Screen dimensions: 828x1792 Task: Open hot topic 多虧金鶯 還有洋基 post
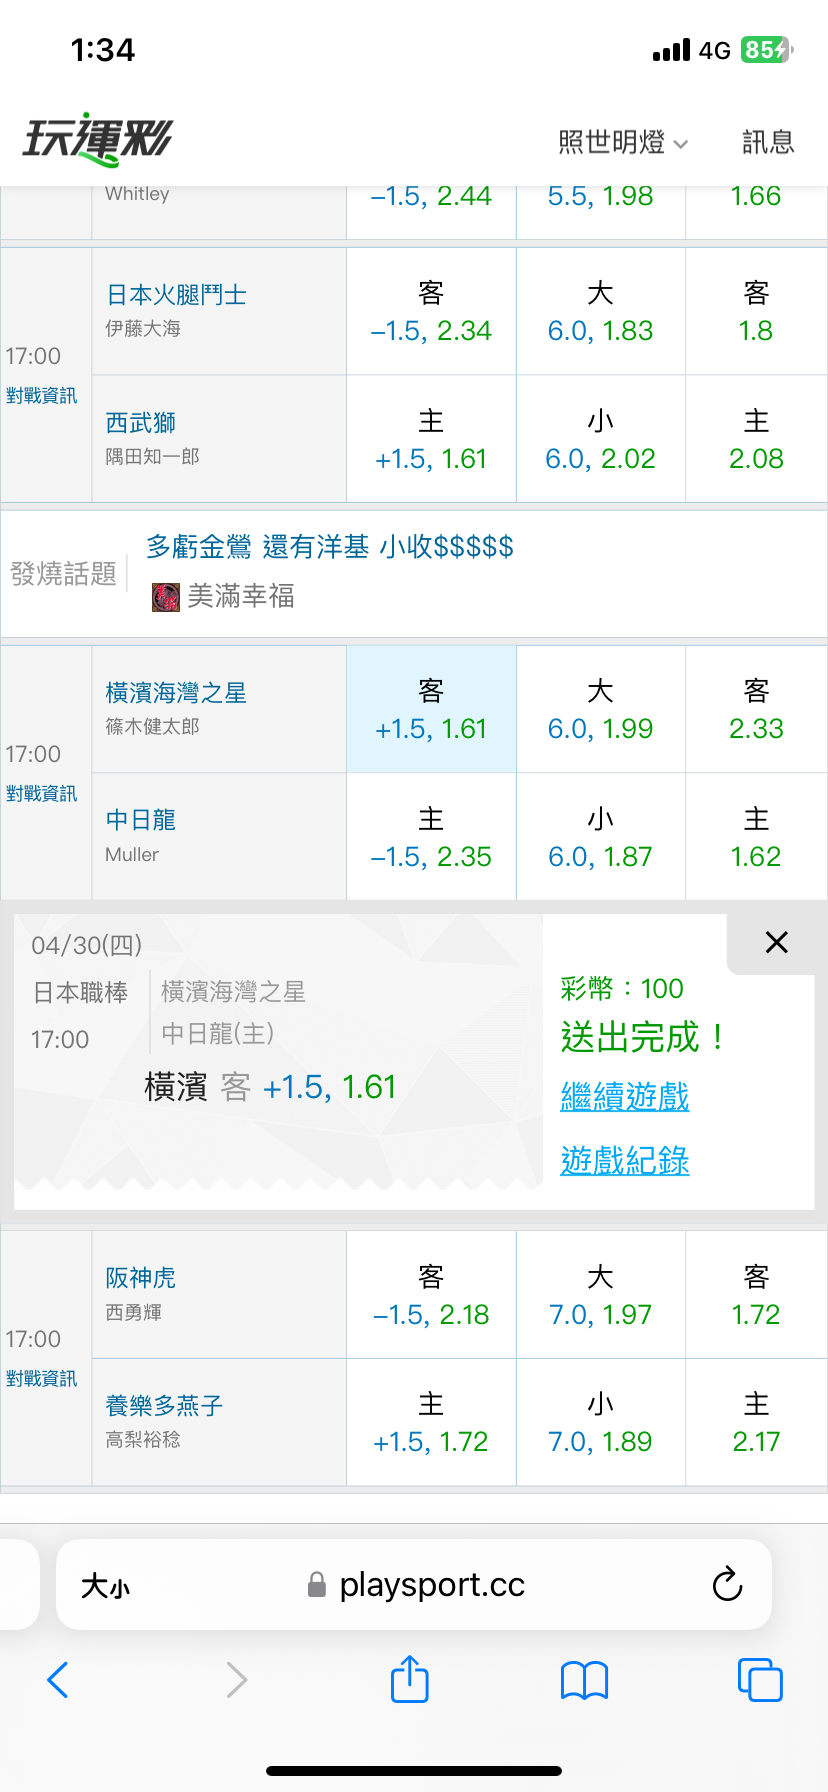330,547
